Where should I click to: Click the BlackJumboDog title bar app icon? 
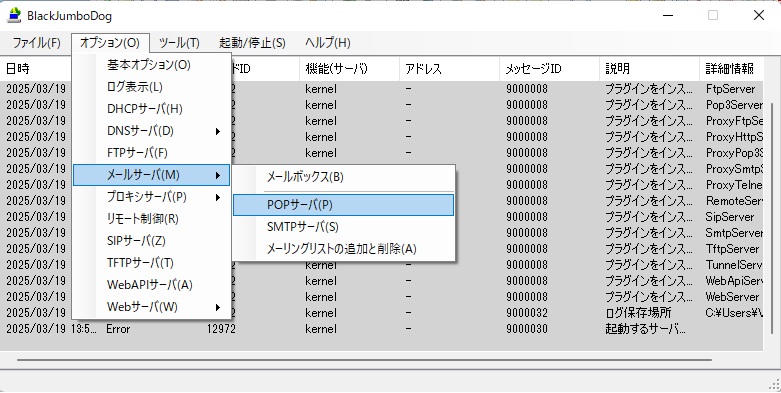tap(14, 15)
